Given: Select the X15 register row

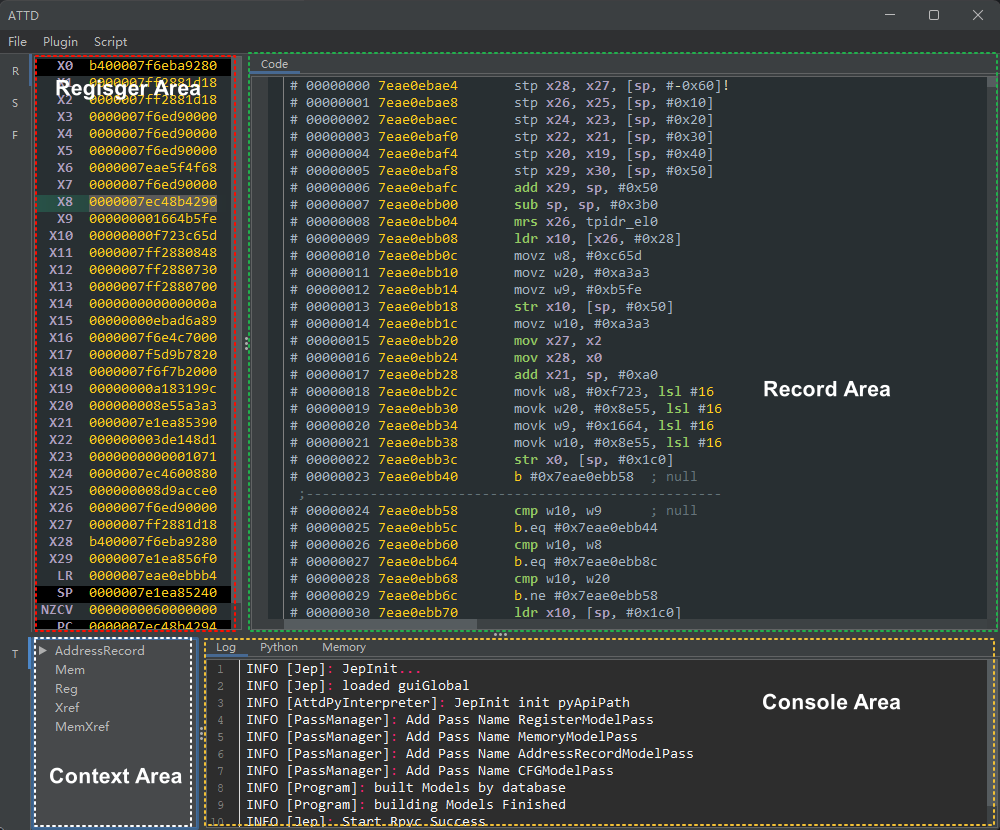Looking at the screenshot, I should [133, 320].
